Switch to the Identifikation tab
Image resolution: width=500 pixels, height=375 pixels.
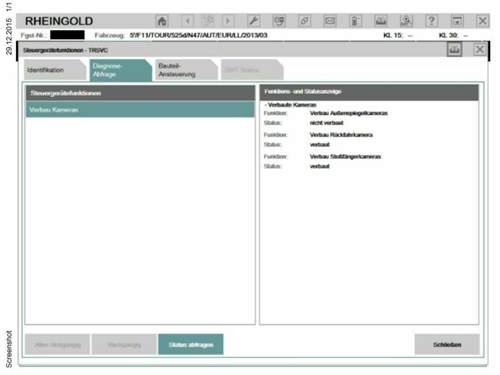55,70
